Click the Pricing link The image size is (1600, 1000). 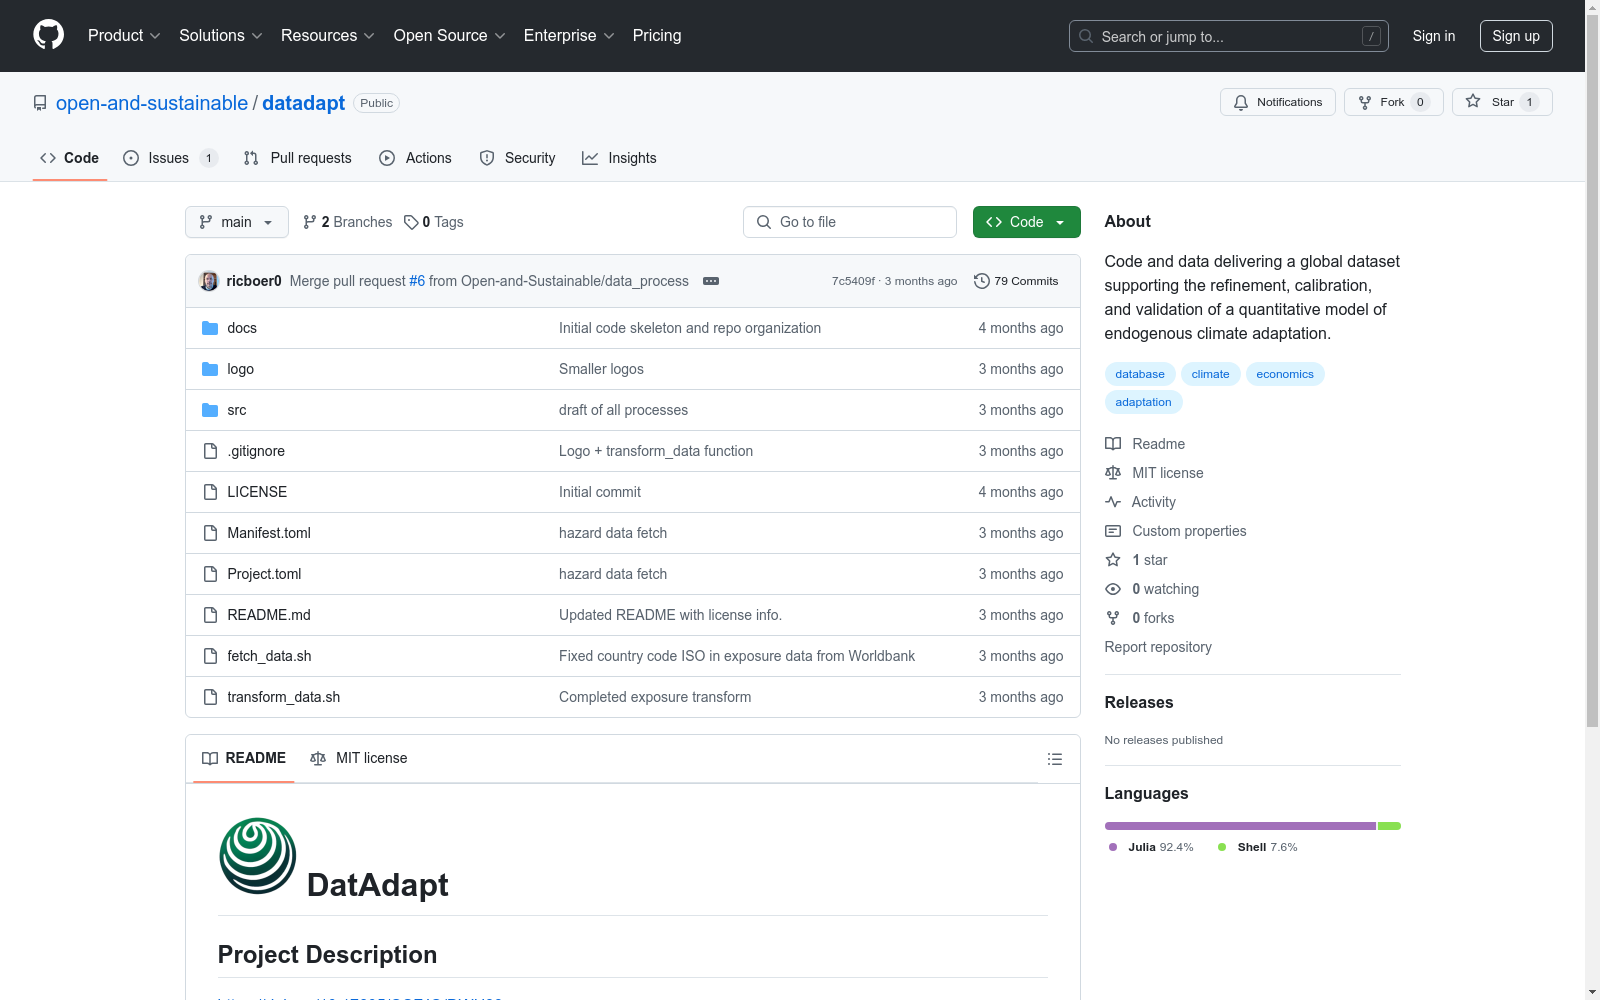coord(657,35)
